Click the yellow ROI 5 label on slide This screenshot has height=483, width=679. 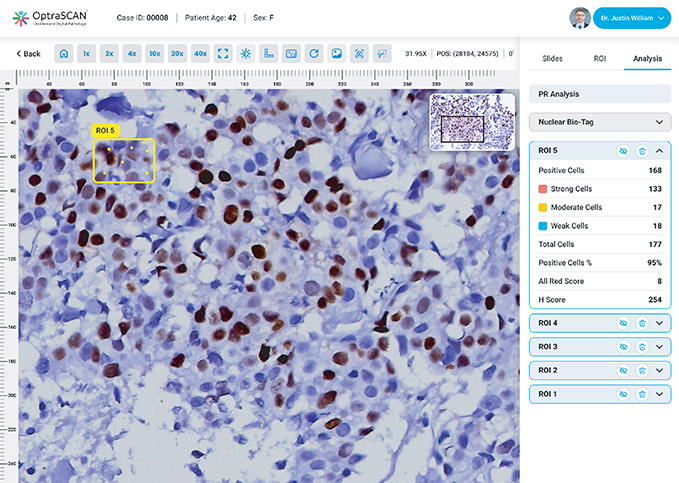tap(105, 130)
